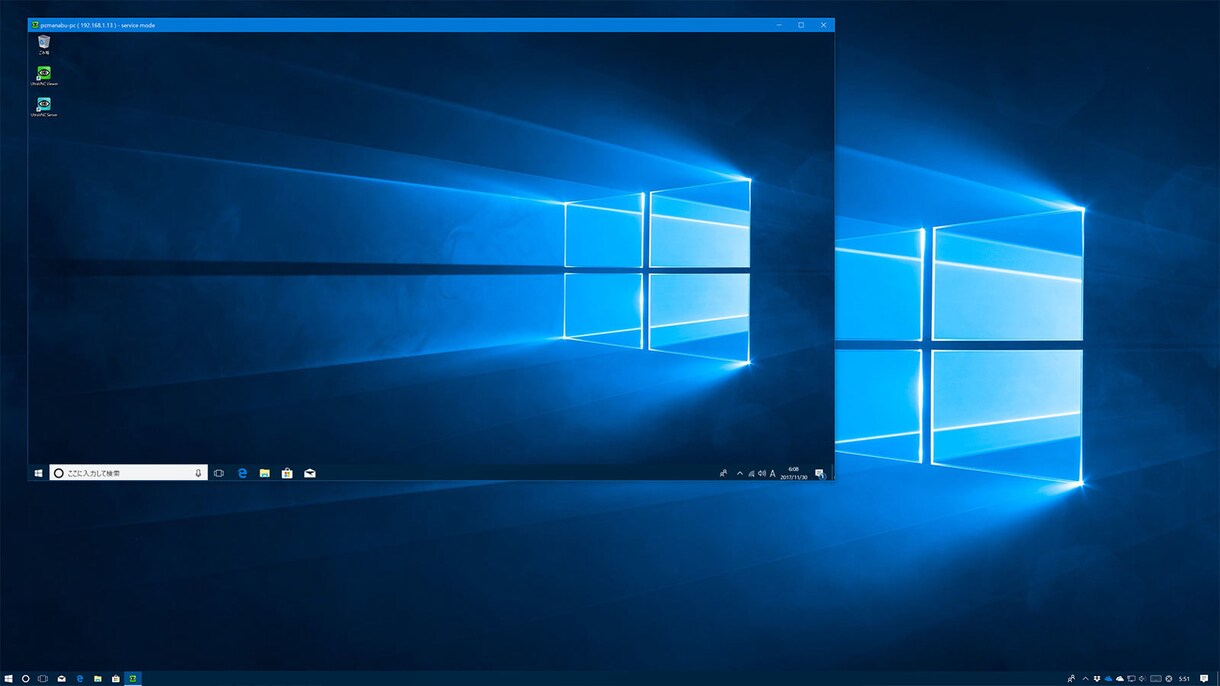Open Dropbox in the local tray
Viewport: 1220px width, 686px height.
coord(1097,679)
